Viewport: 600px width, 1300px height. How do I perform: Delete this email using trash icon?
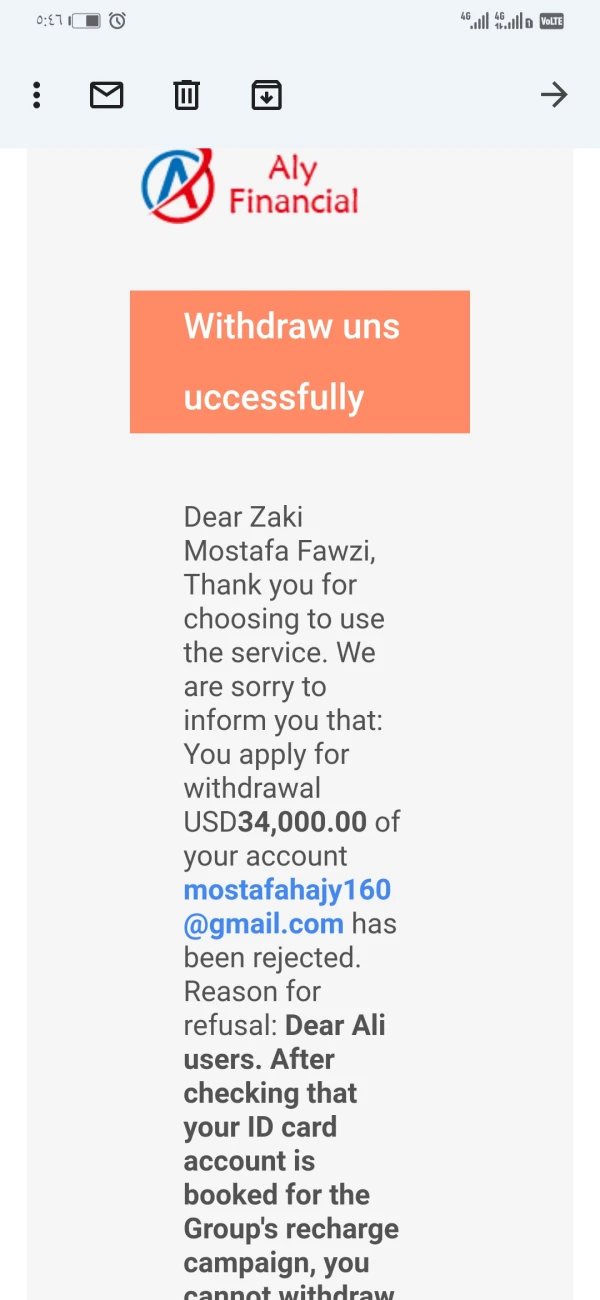tap(186, 95)
